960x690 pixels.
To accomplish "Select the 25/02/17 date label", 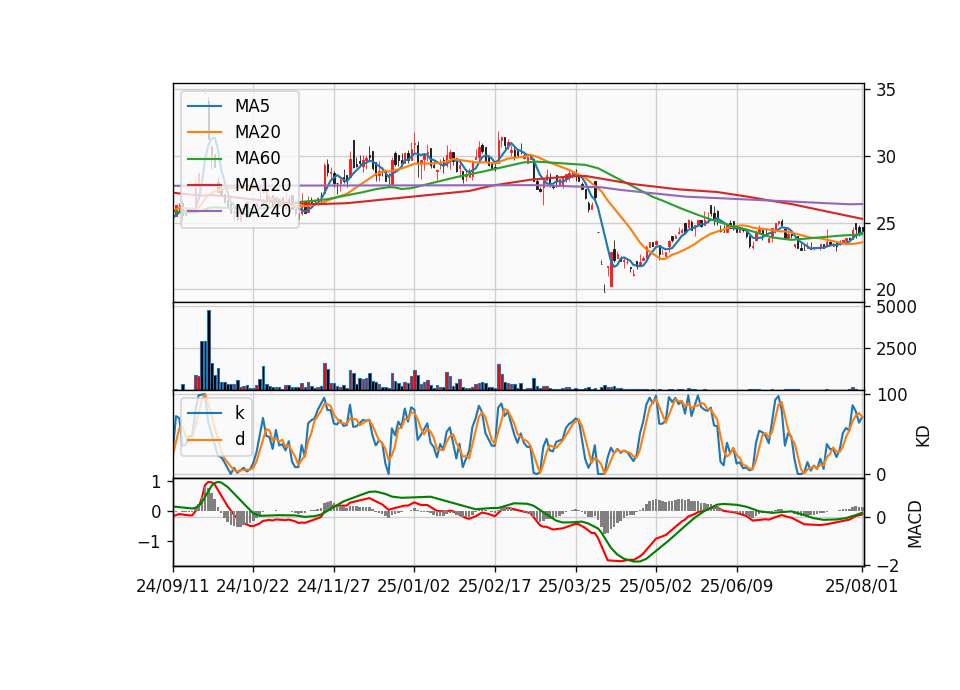I will coord(495,586).
